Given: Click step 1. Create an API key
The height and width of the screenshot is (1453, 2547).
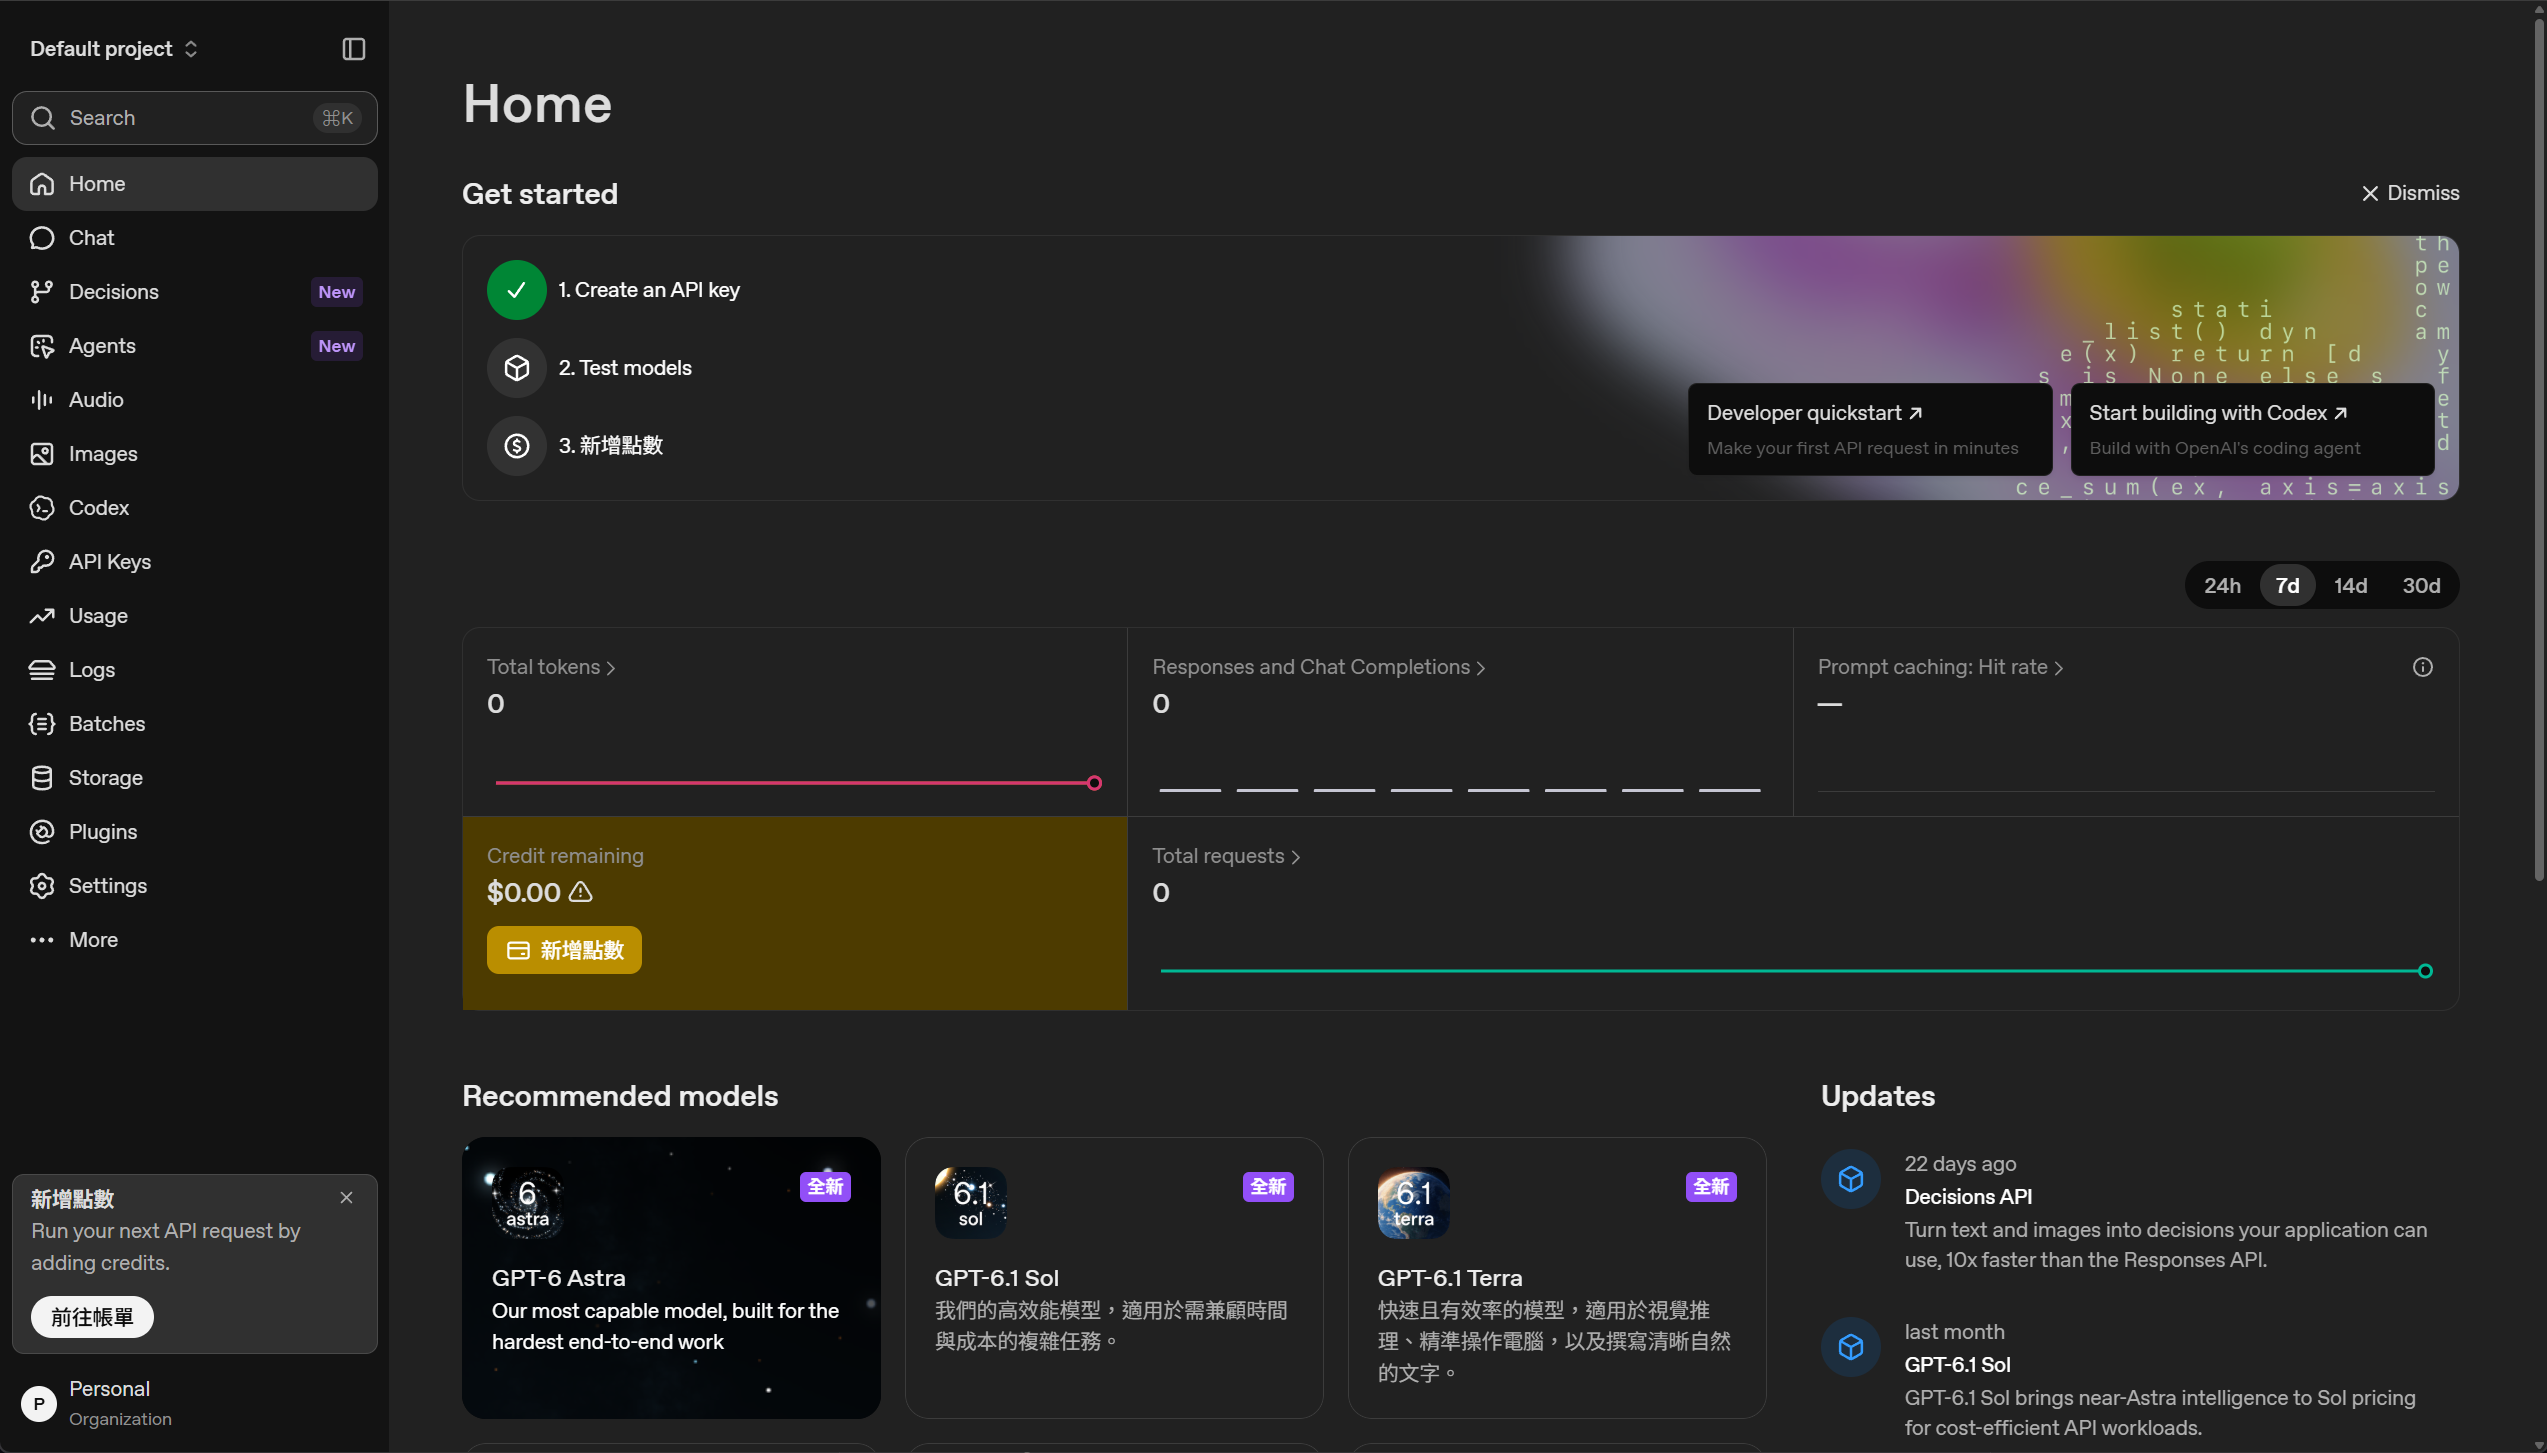Looking at the screenshot, I should coord(613,290).
